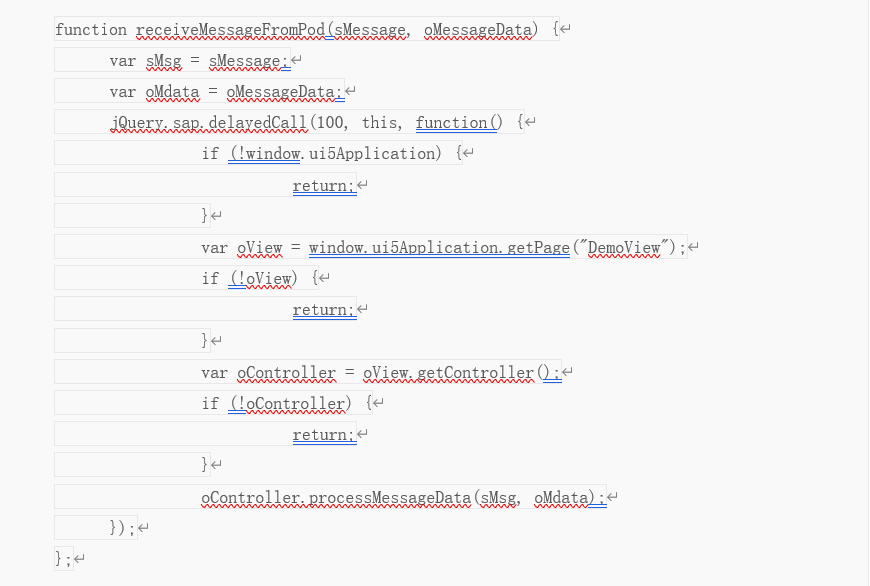Image resolution: width=870 pixels, height=586 pixels.
Task: Place cursor on sMsg variable declaration
Action: pyautogui.click(x=164, y=60)
